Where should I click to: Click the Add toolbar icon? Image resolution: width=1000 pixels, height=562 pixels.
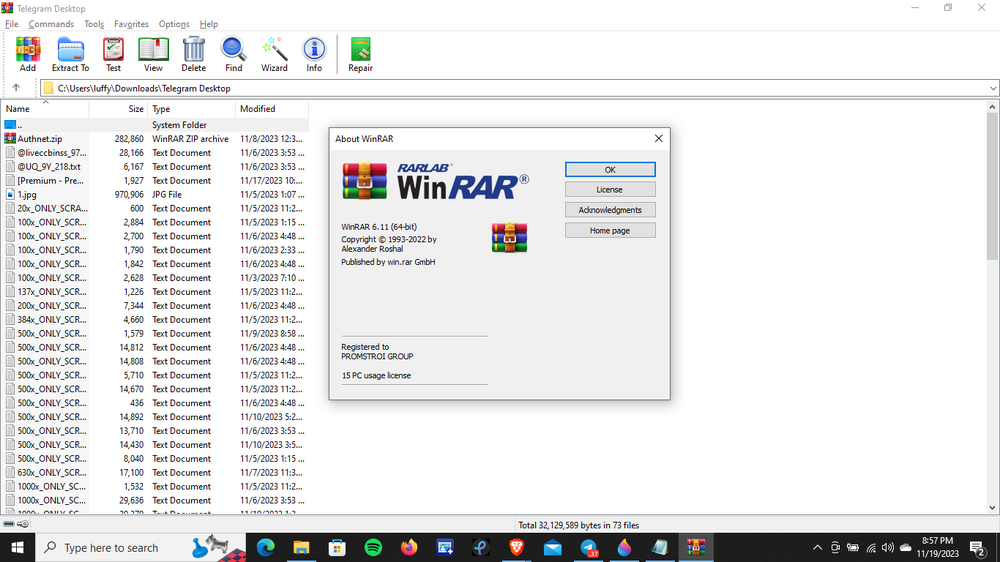point(28,54)
